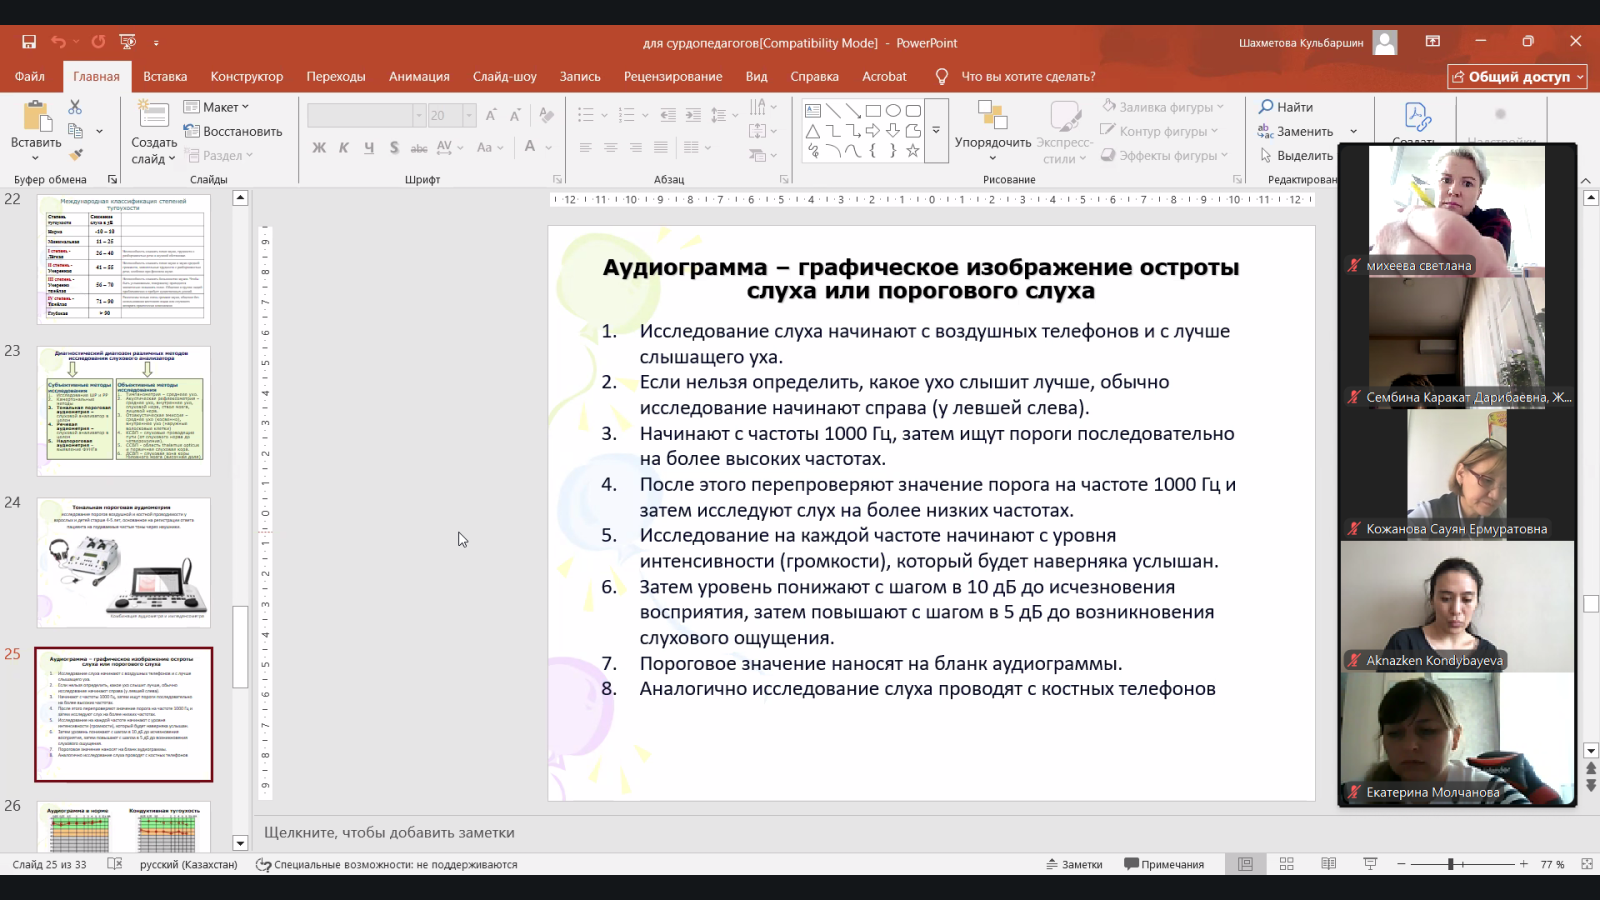
Task: Click the Cut scissors icon
Action: (75, 107)
